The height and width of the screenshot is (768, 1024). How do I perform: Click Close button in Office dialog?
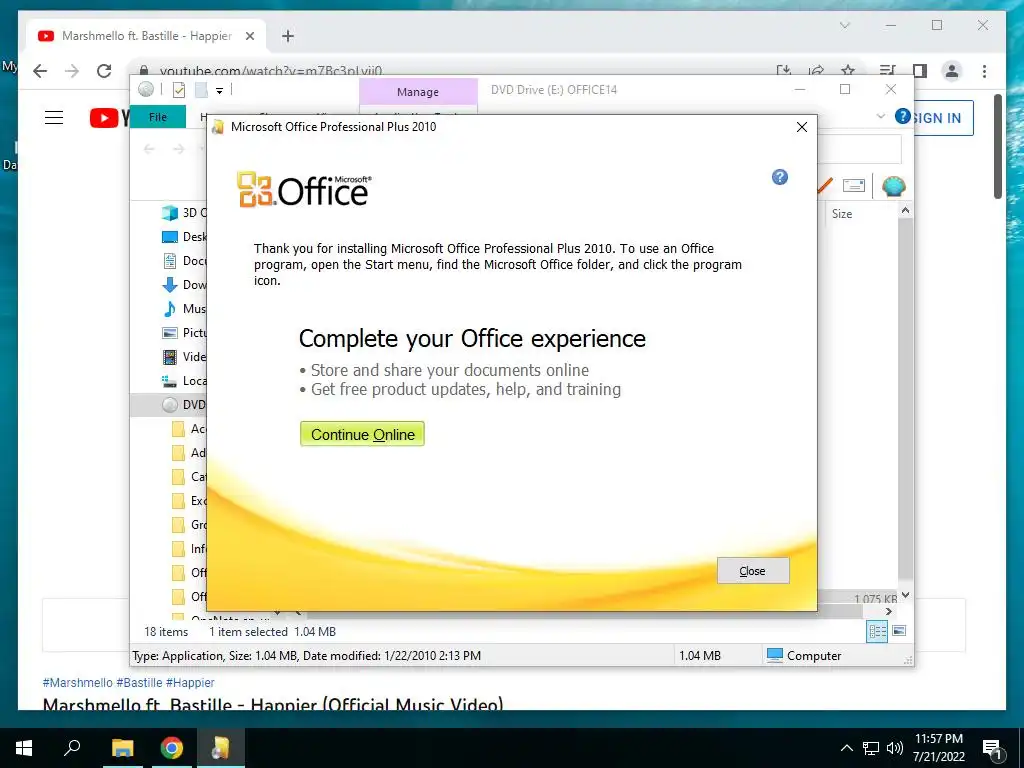(x=753, y=571)
